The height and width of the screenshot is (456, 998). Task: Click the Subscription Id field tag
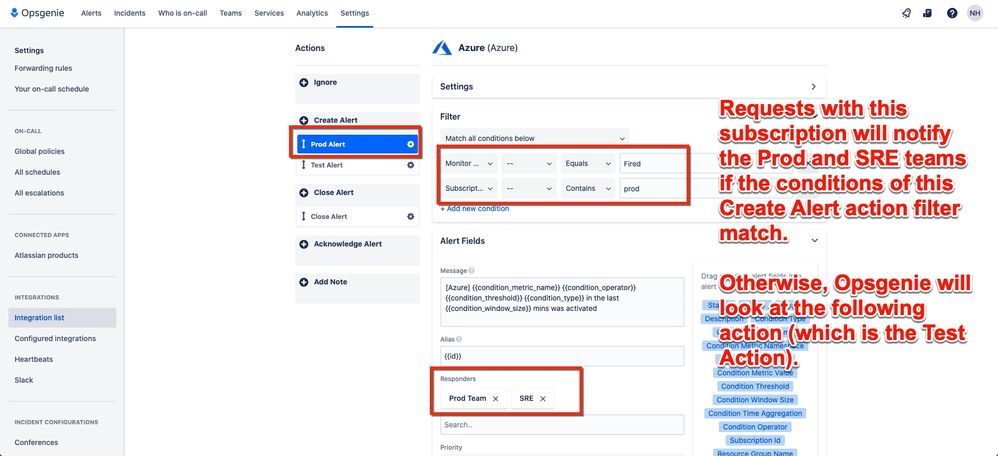point(757,440)
